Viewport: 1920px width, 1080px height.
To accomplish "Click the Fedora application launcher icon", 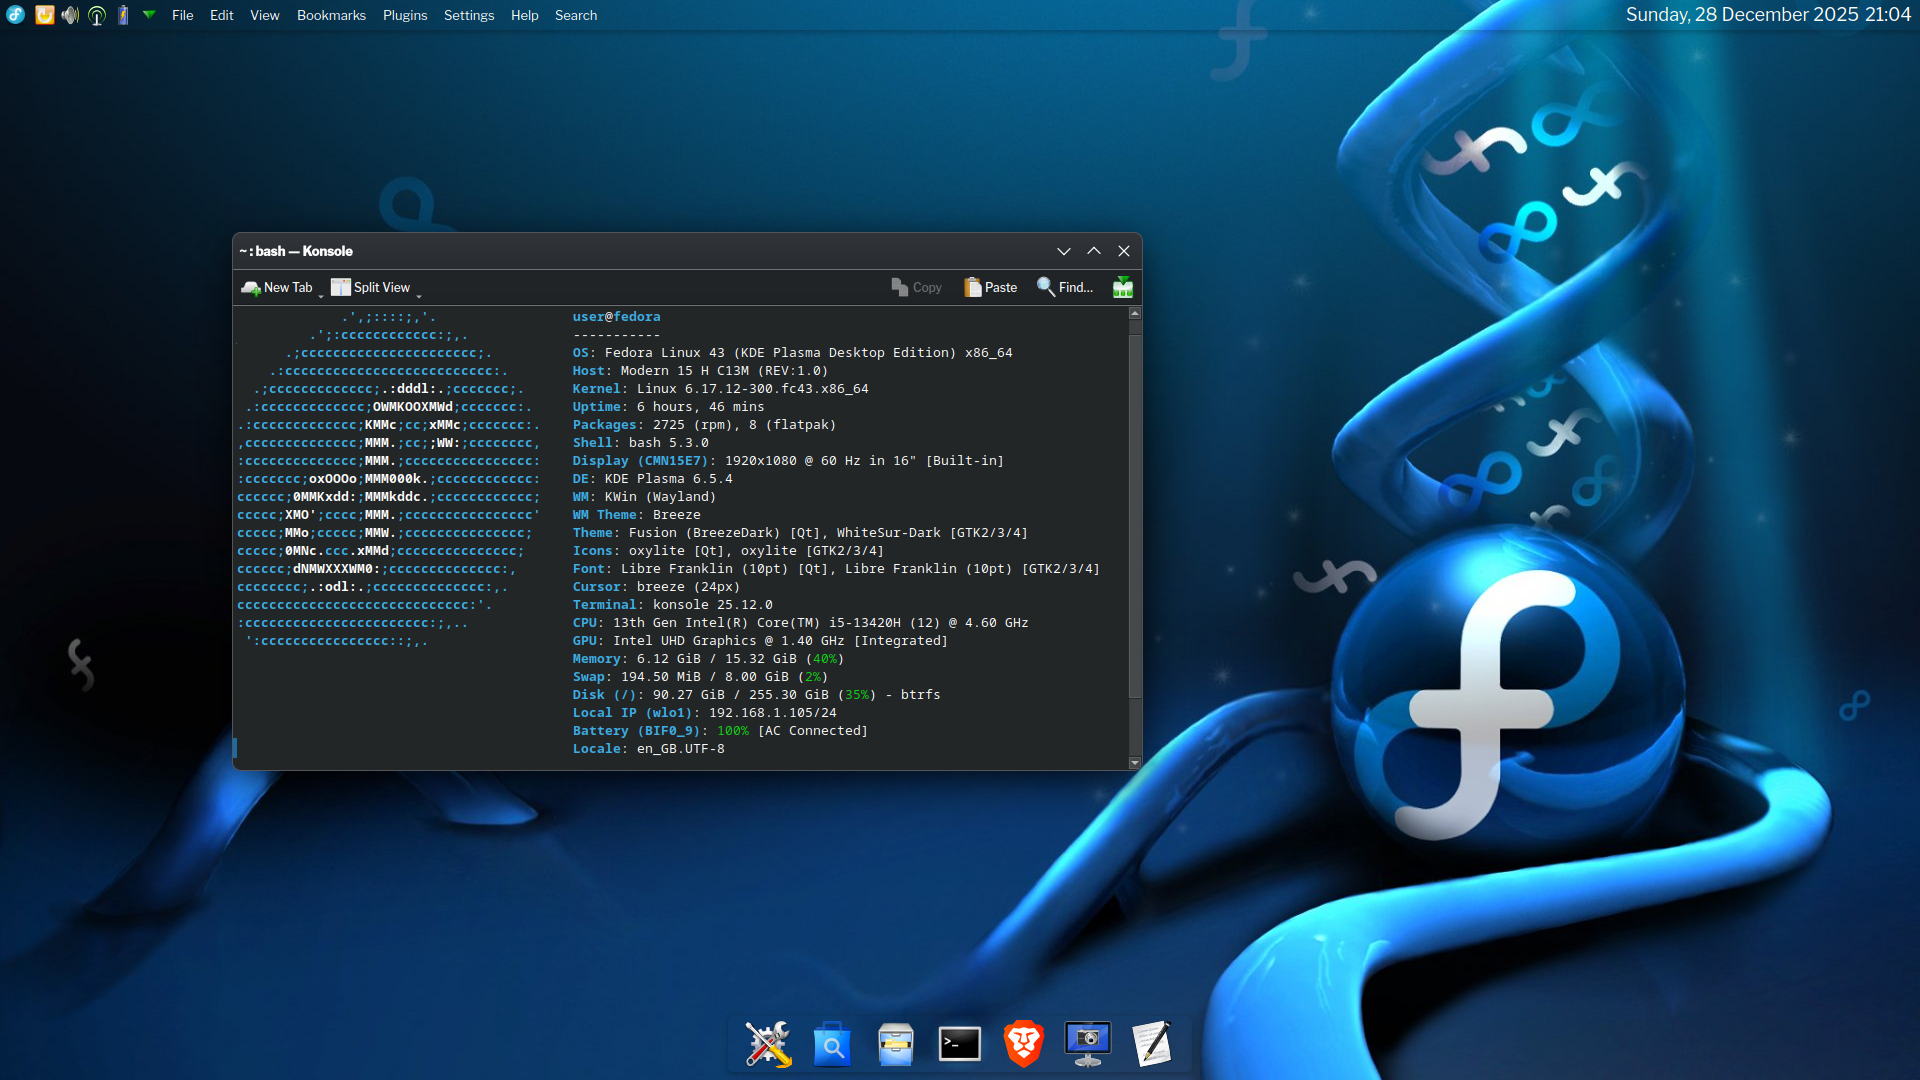I will tap(16, 15).
